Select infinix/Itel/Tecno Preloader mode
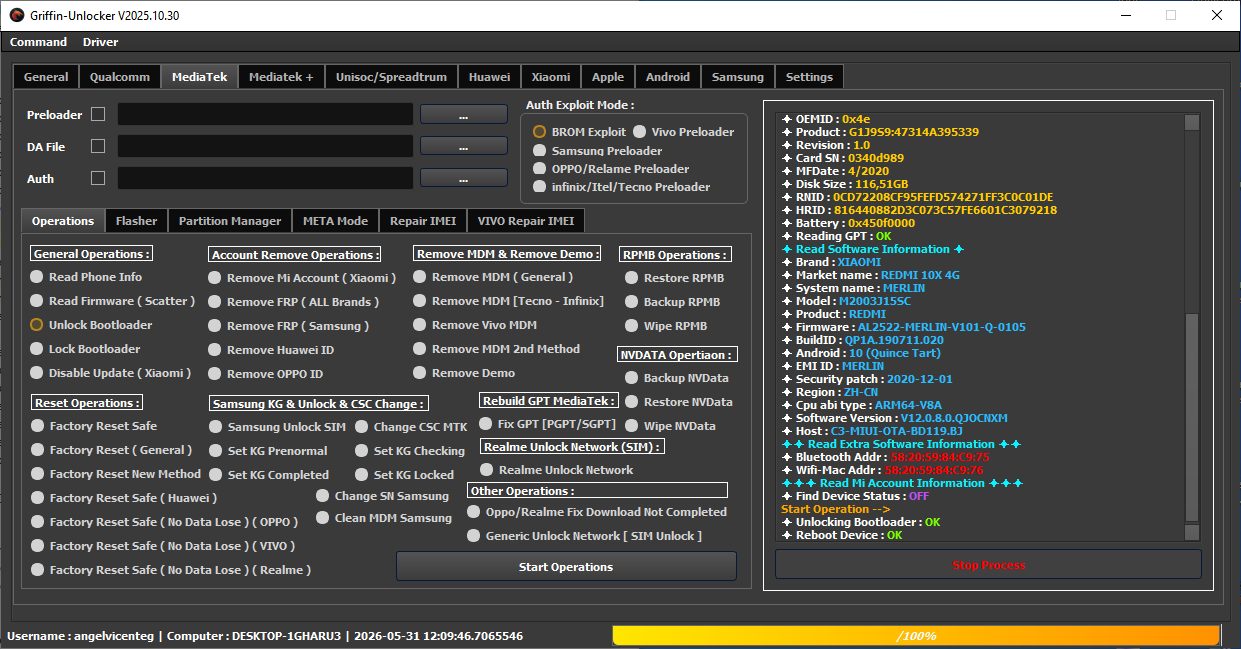This screenshot has width=1241, height=649. [x=622, y=186]
